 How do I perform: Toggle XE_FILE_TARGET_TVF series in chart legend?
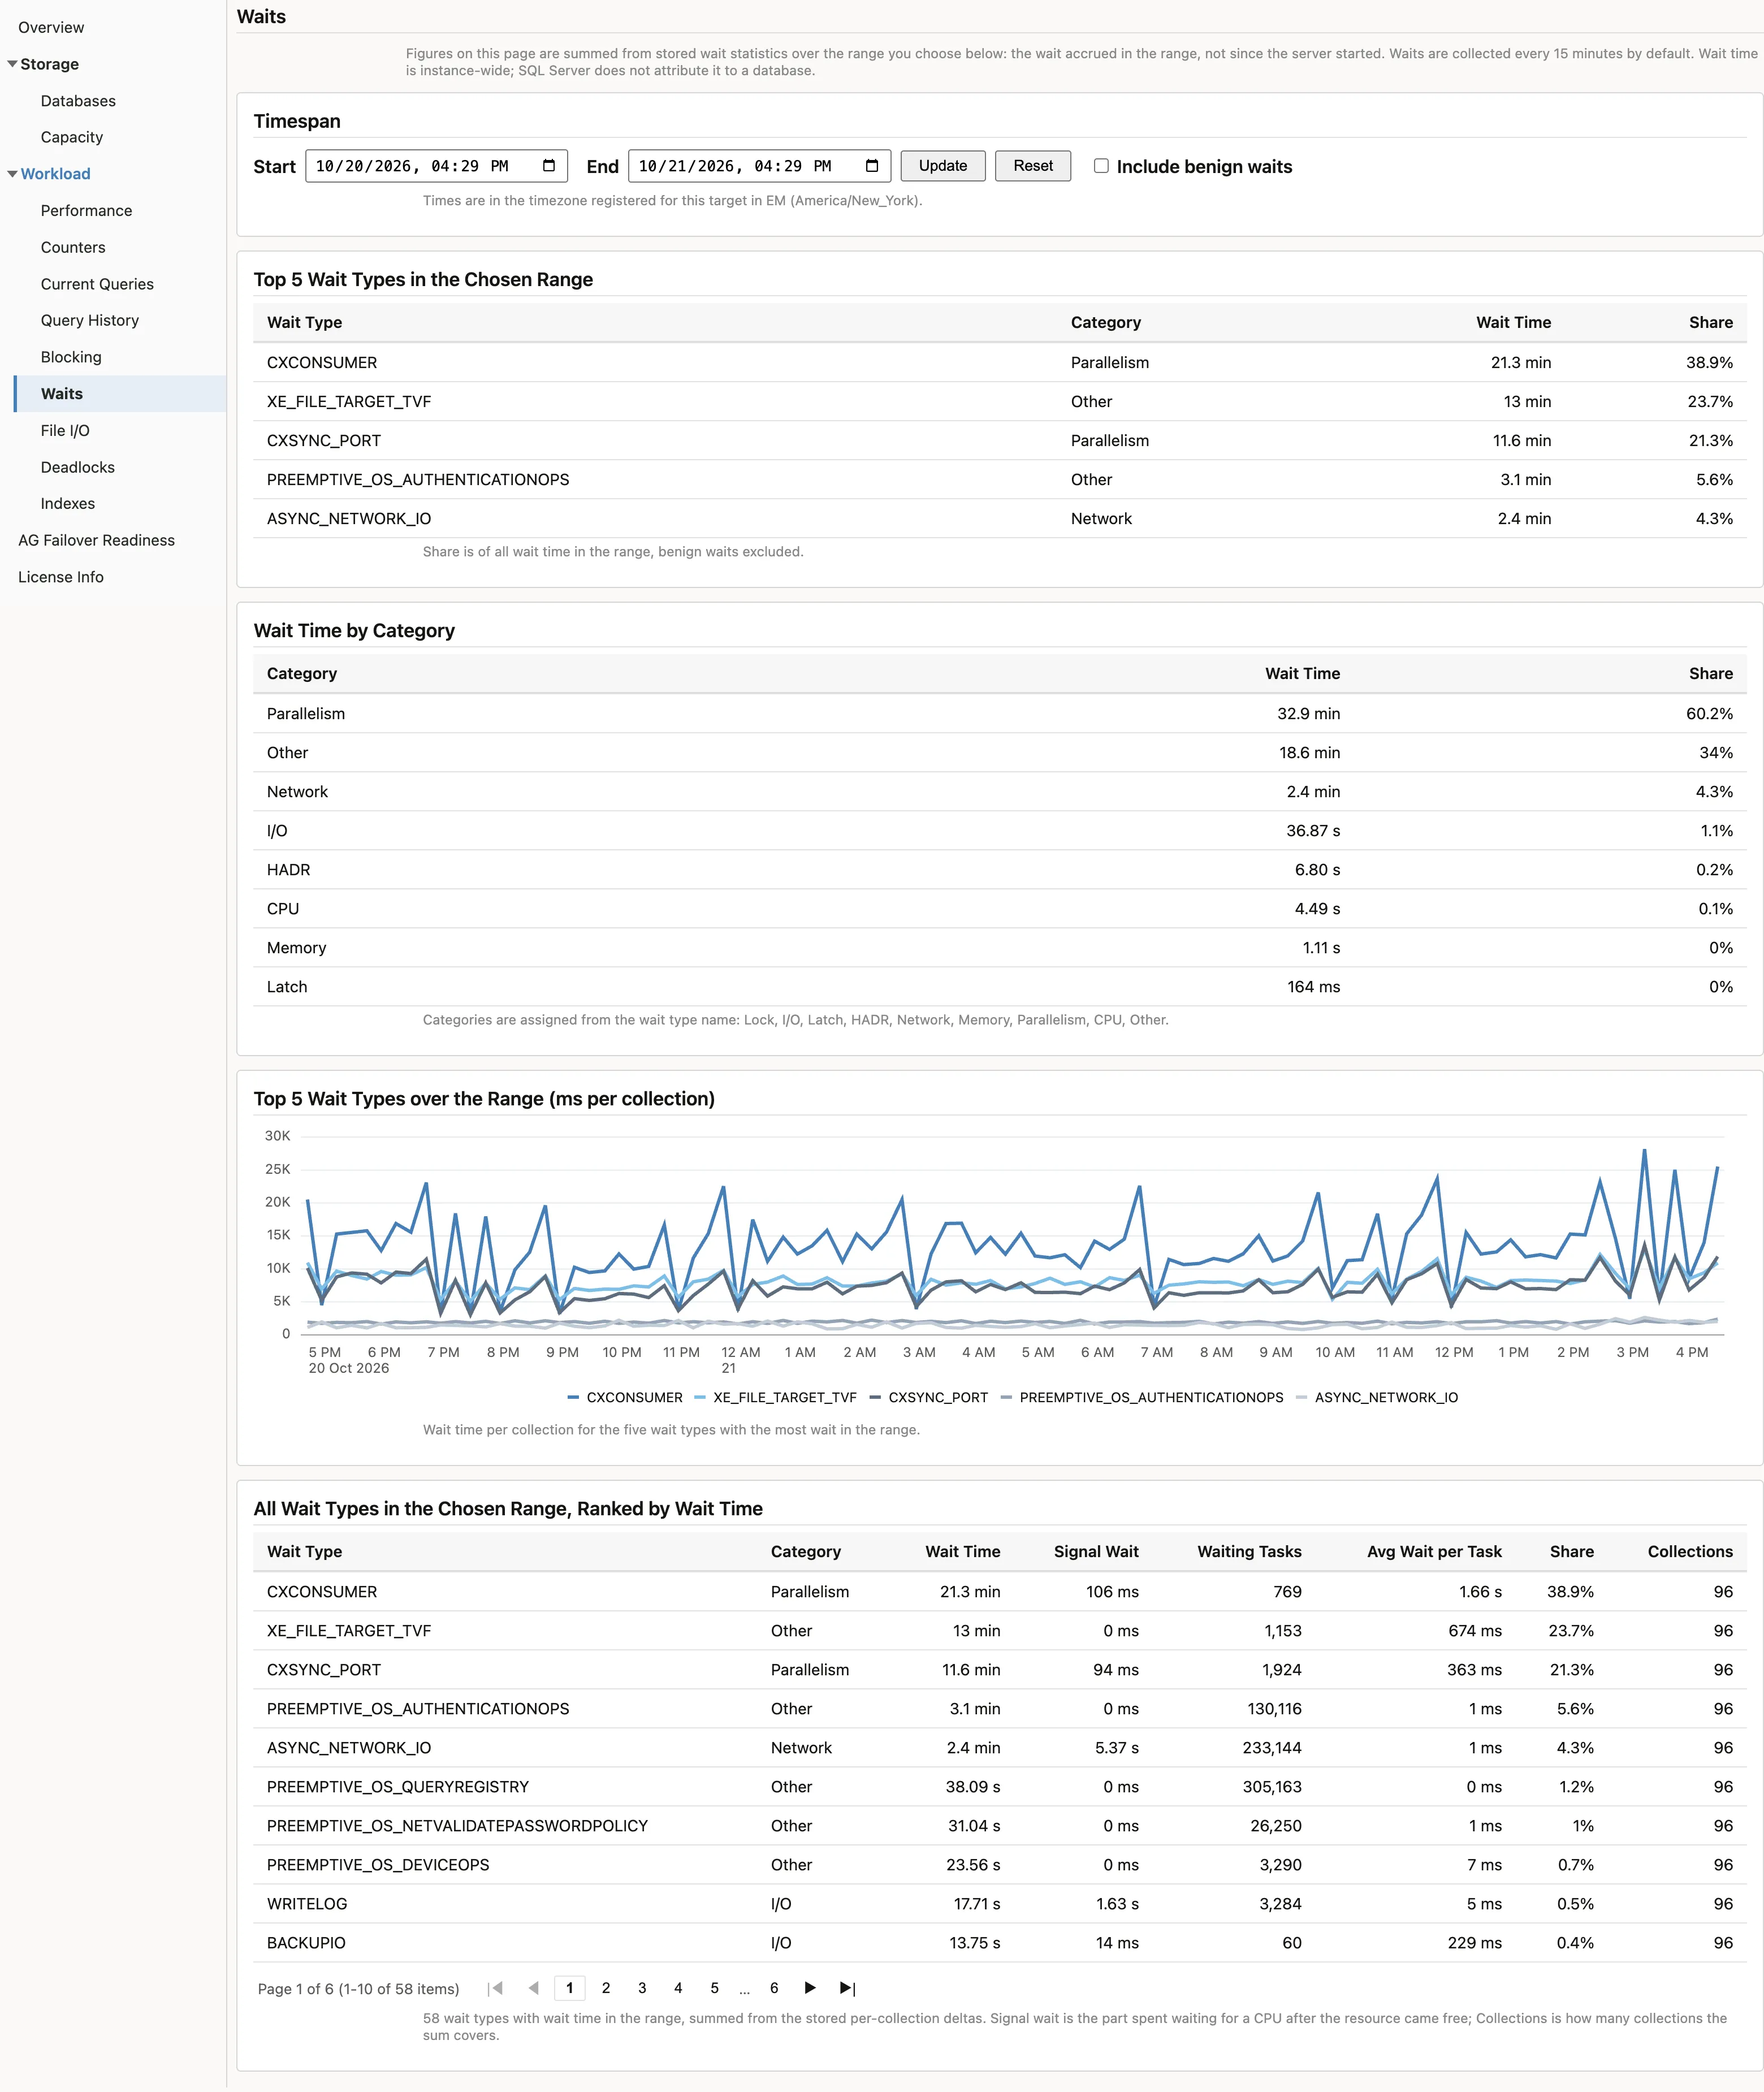775,1397
